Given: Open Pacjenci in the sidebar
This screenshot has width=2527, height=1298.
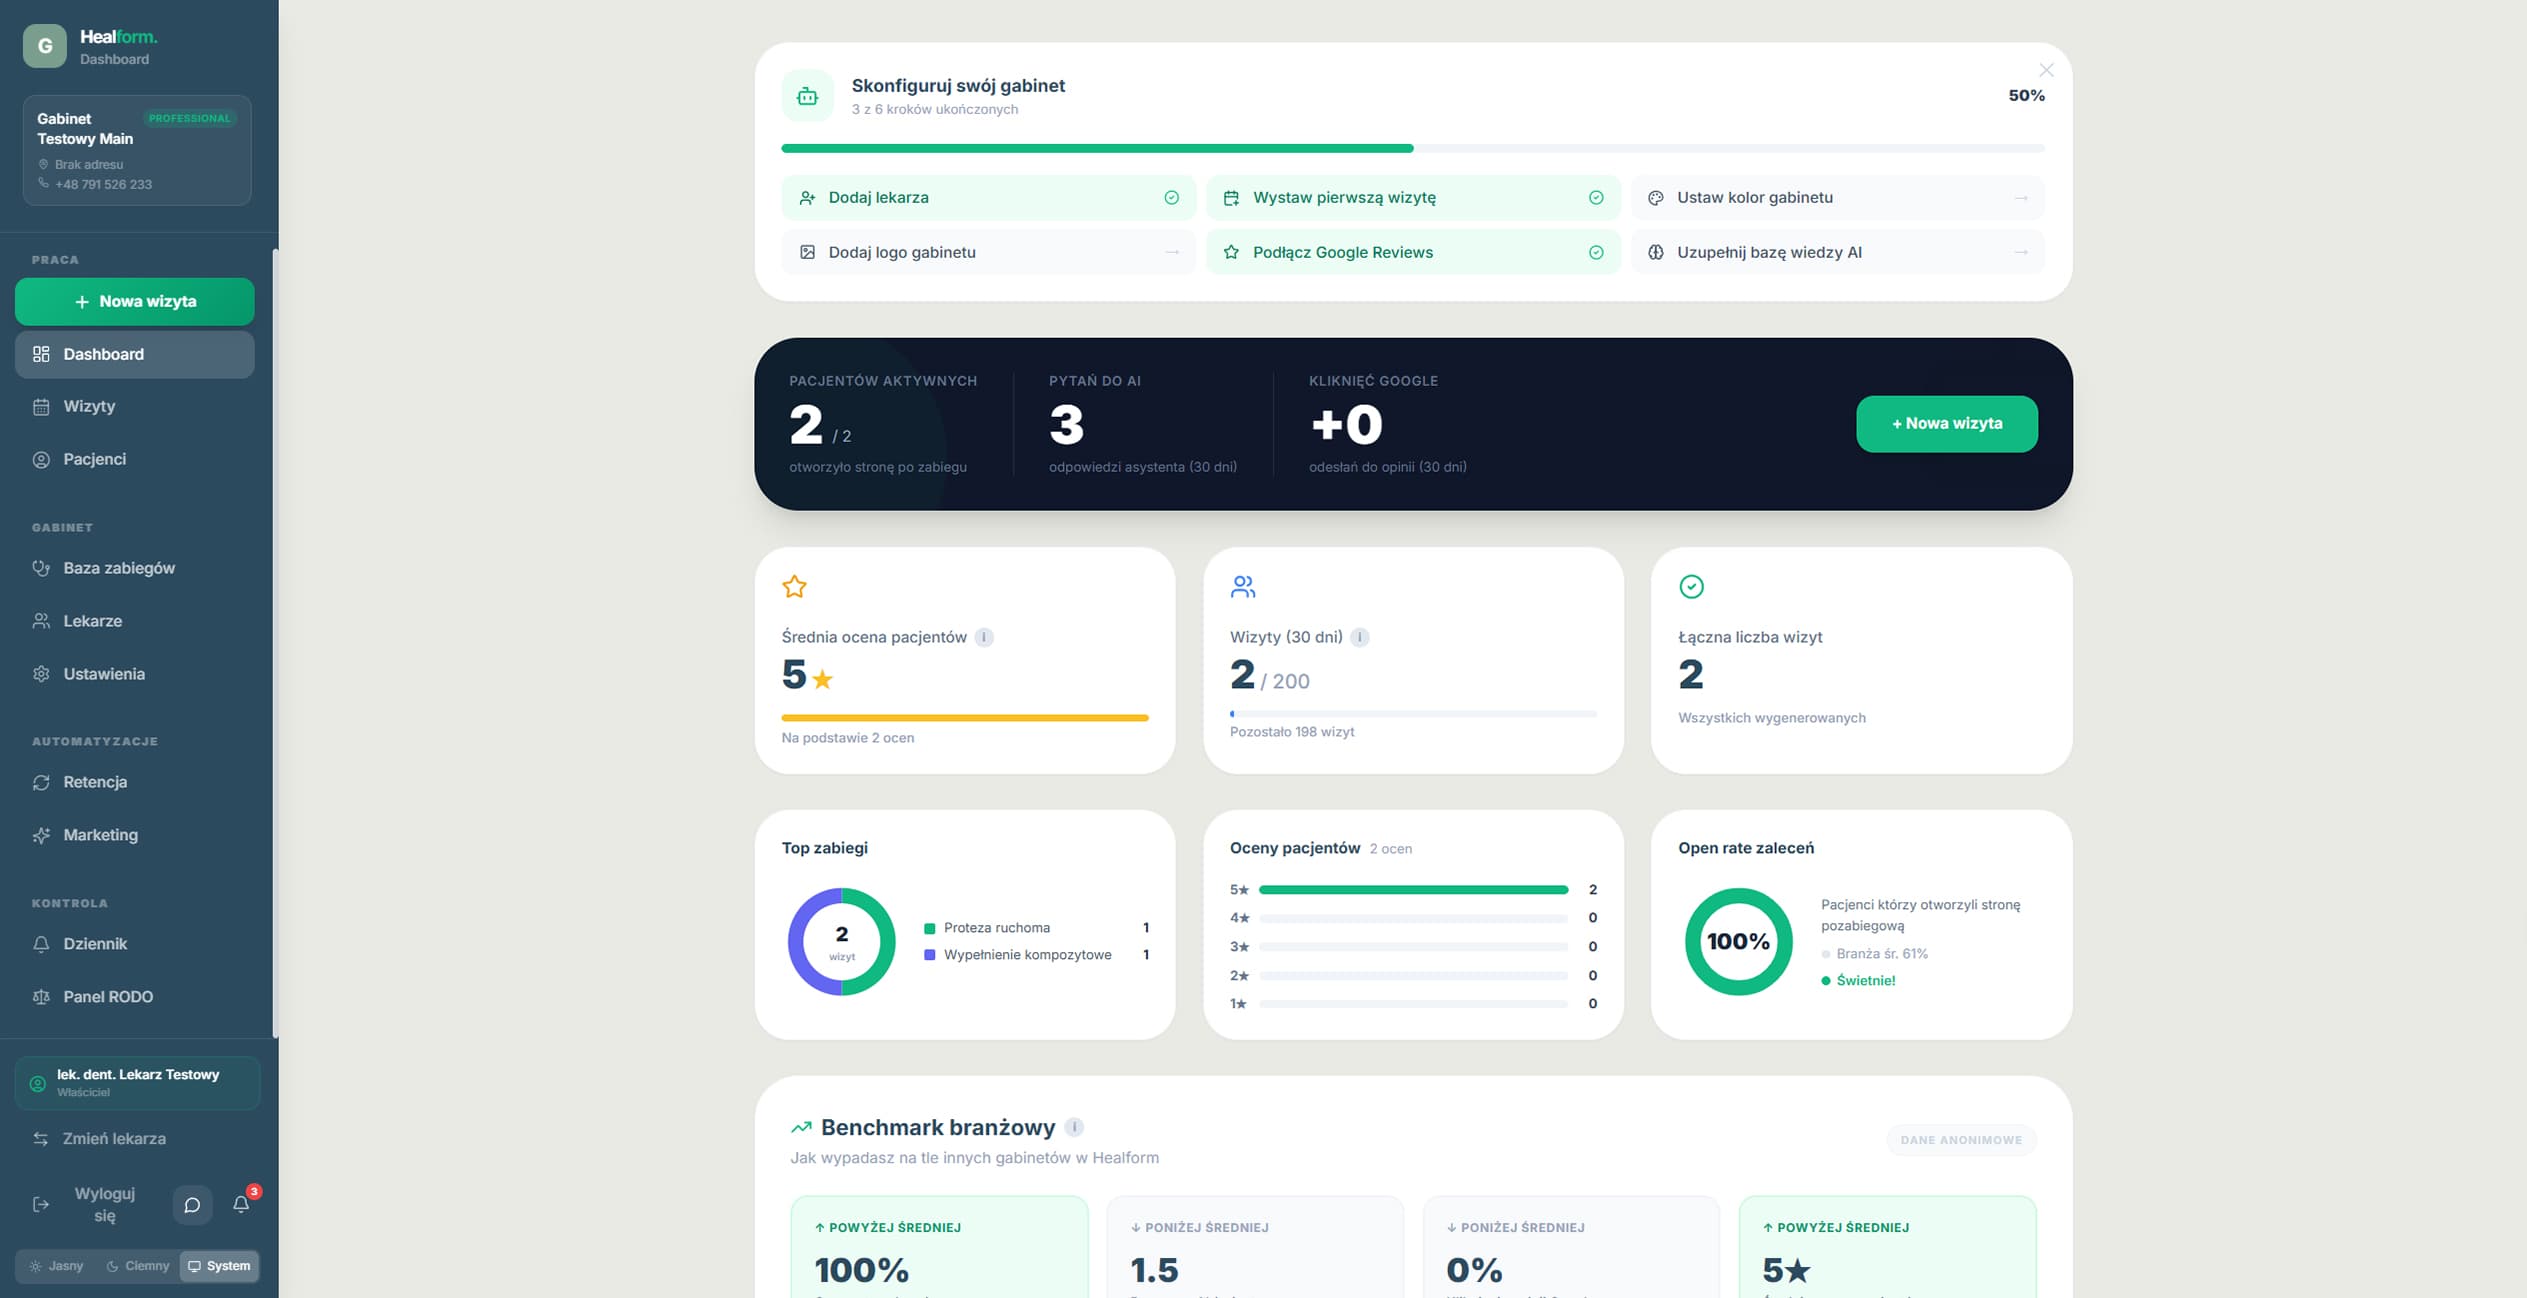Looking at the screenshot, I should tap(135, 459).
